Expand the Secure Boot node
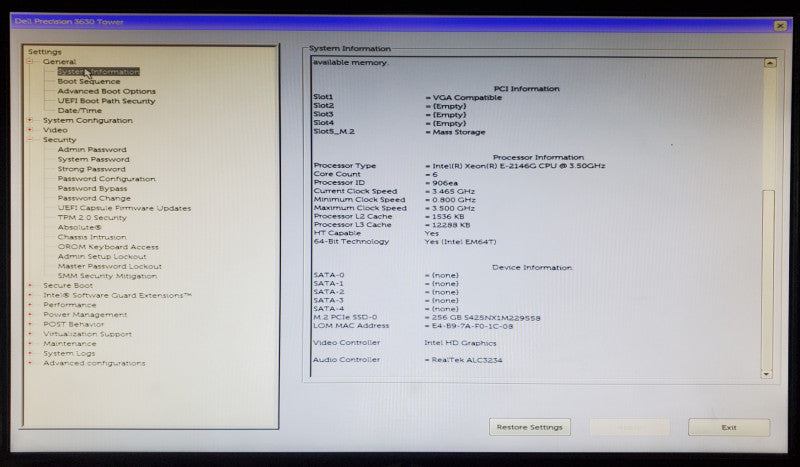The width and height of the screenshot is (800, 467). (x=30, y=286)
